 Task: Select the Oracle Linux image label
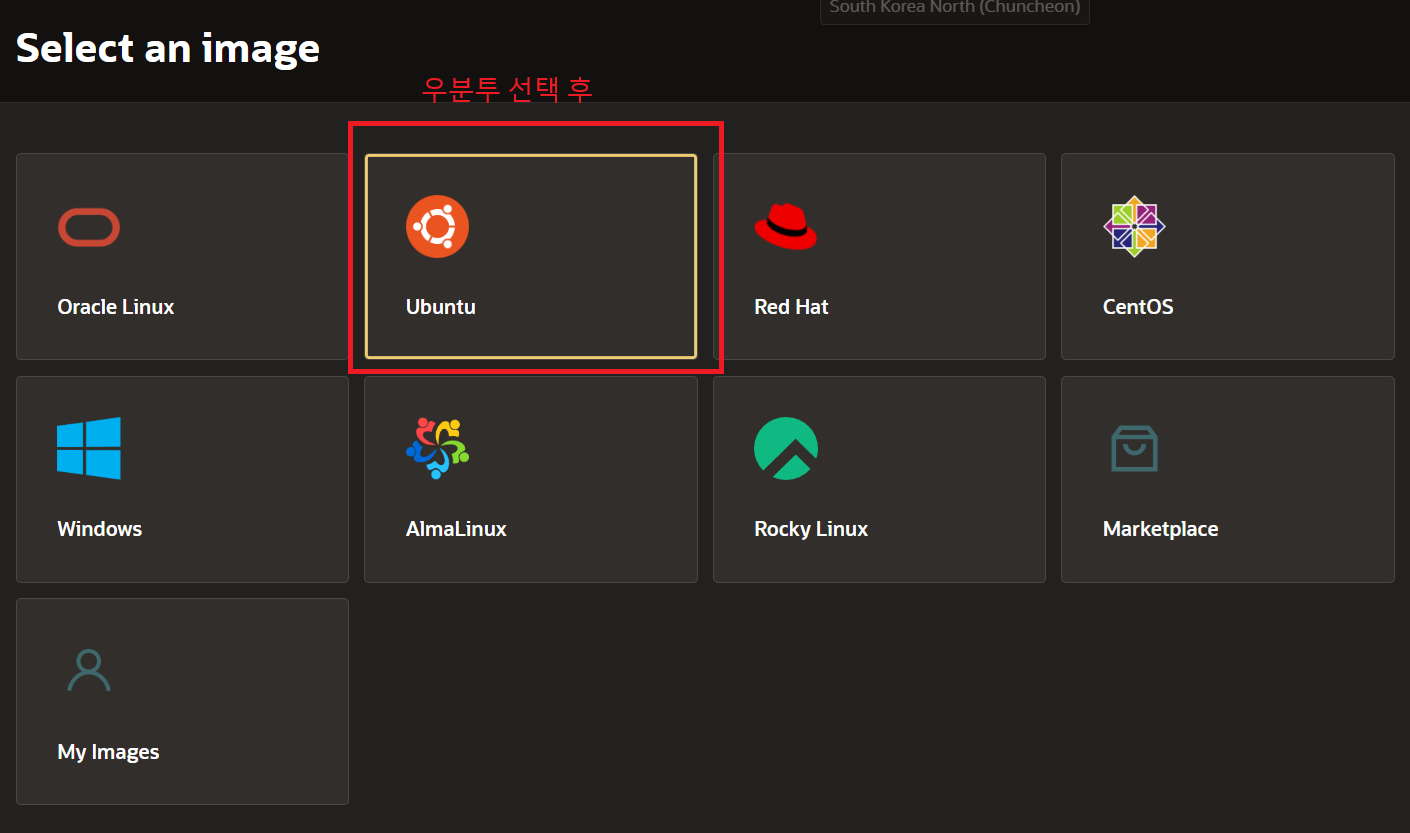pos(116,307)
